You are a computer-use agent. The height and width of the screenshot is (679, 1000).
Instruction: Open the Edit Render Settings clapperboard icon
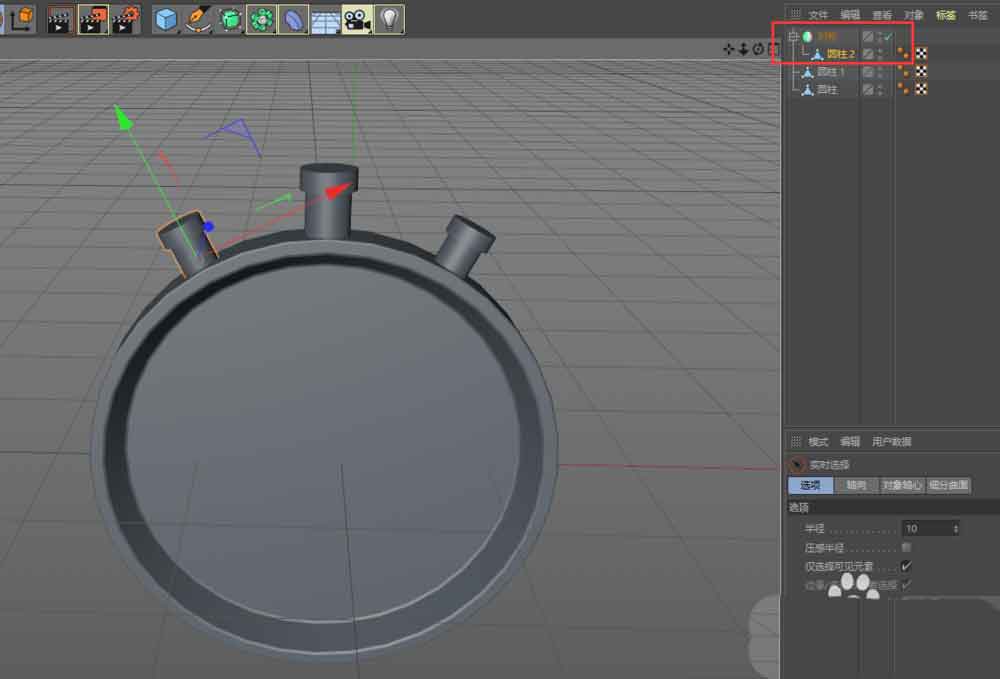(x=126, y=18)
